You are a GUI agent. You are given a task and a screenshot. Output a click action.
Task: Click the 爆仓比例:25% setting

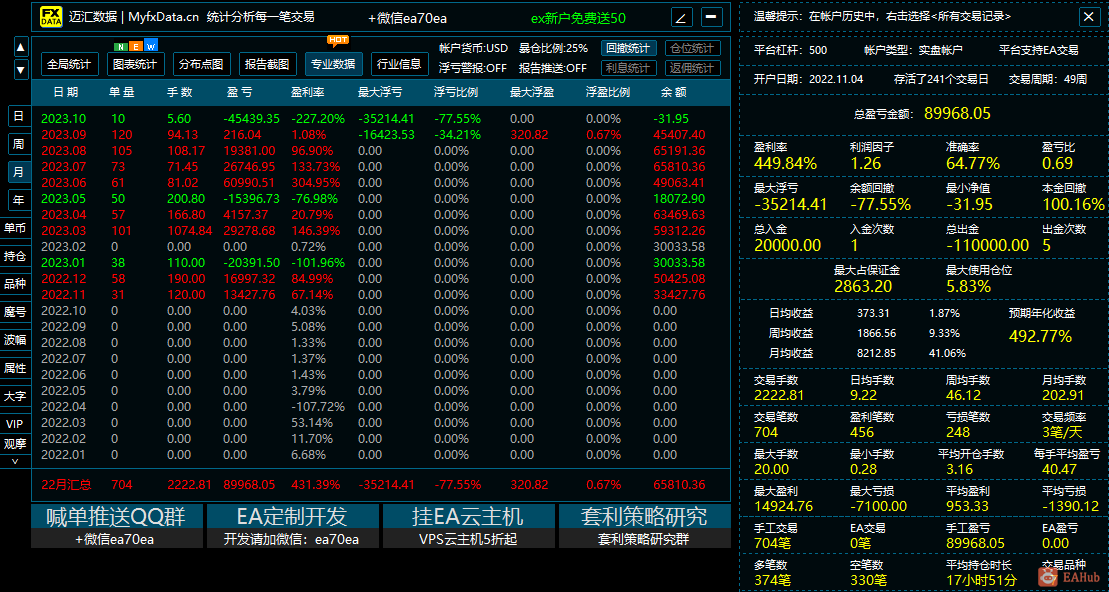pyautogui.click(x=553, y=48)
